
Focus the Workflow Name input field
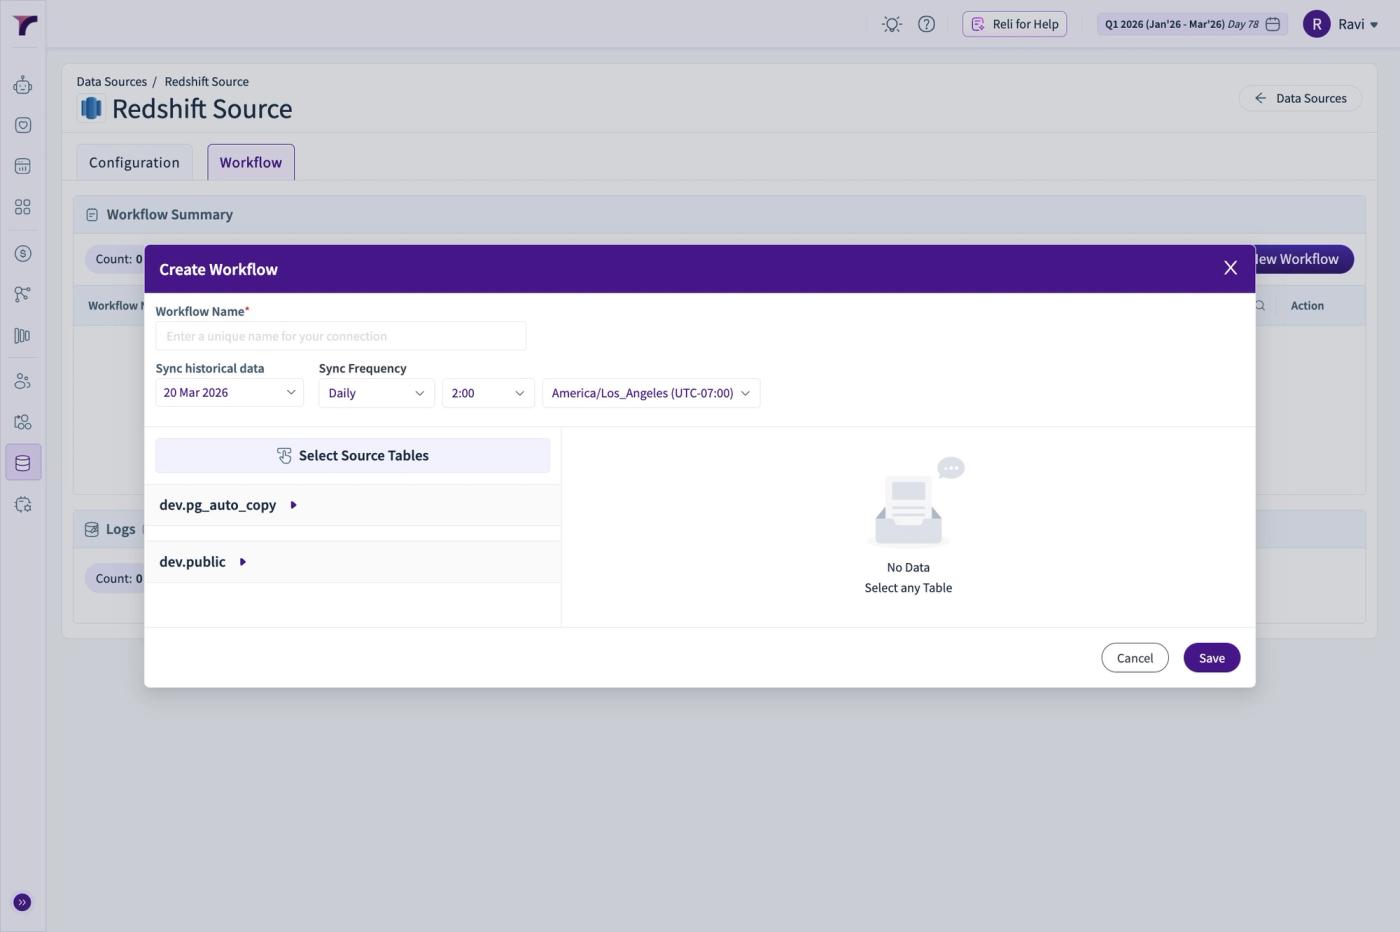click(x=341, y=336)
